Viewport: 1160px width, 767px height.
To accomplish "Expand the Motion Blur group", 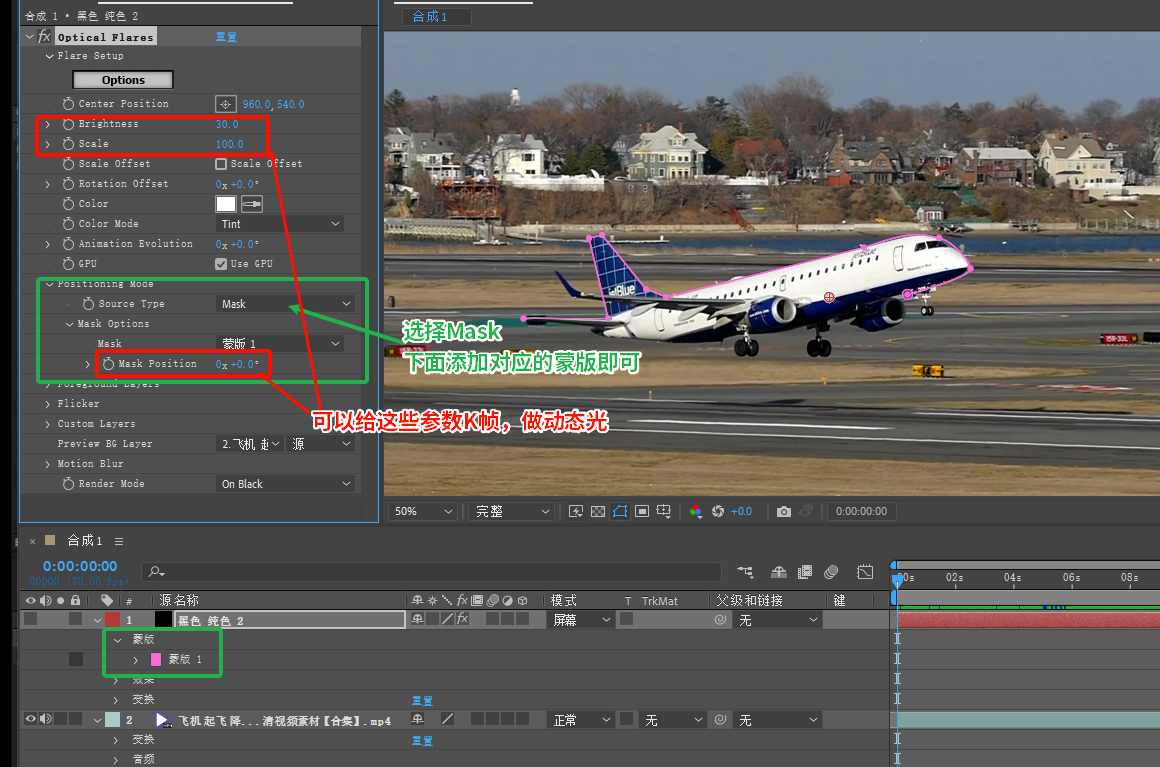I will tap(48, 464).
